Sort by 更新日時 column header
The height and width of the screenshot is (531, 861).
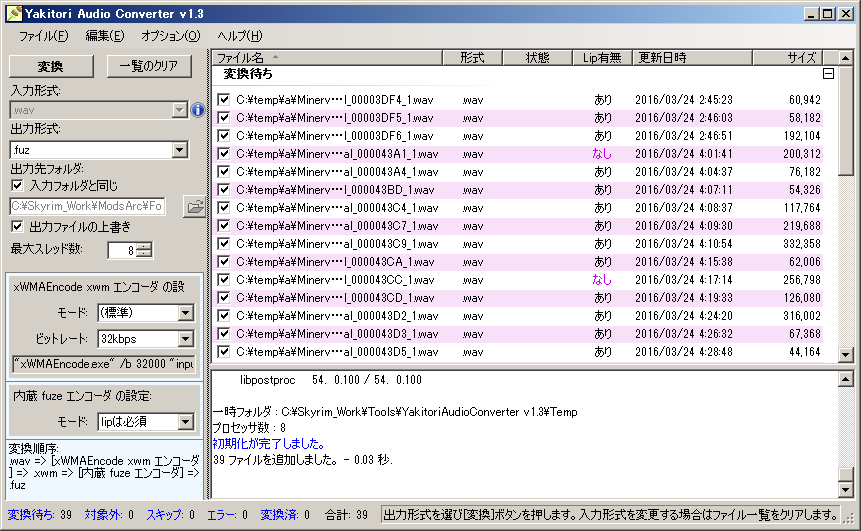coord(692,58)
